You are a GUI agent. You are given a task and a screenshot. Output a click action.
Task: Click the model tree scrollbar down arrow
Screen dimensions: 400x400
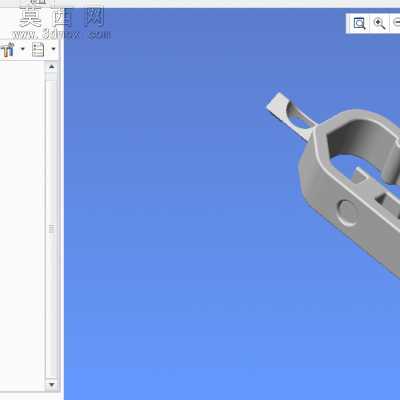51,384
